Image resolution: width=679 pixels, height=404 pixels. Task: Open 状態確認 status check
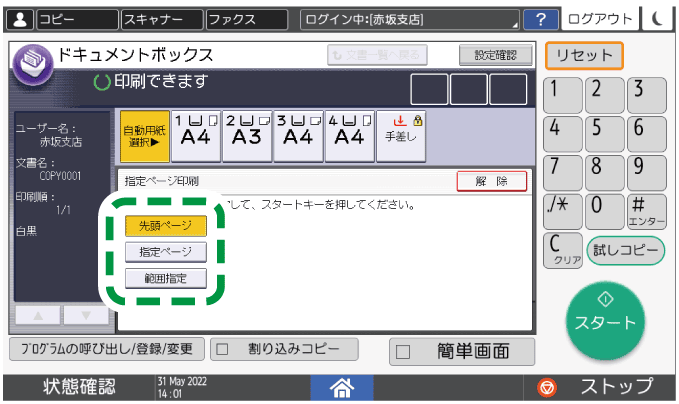(x=79, y=387)
